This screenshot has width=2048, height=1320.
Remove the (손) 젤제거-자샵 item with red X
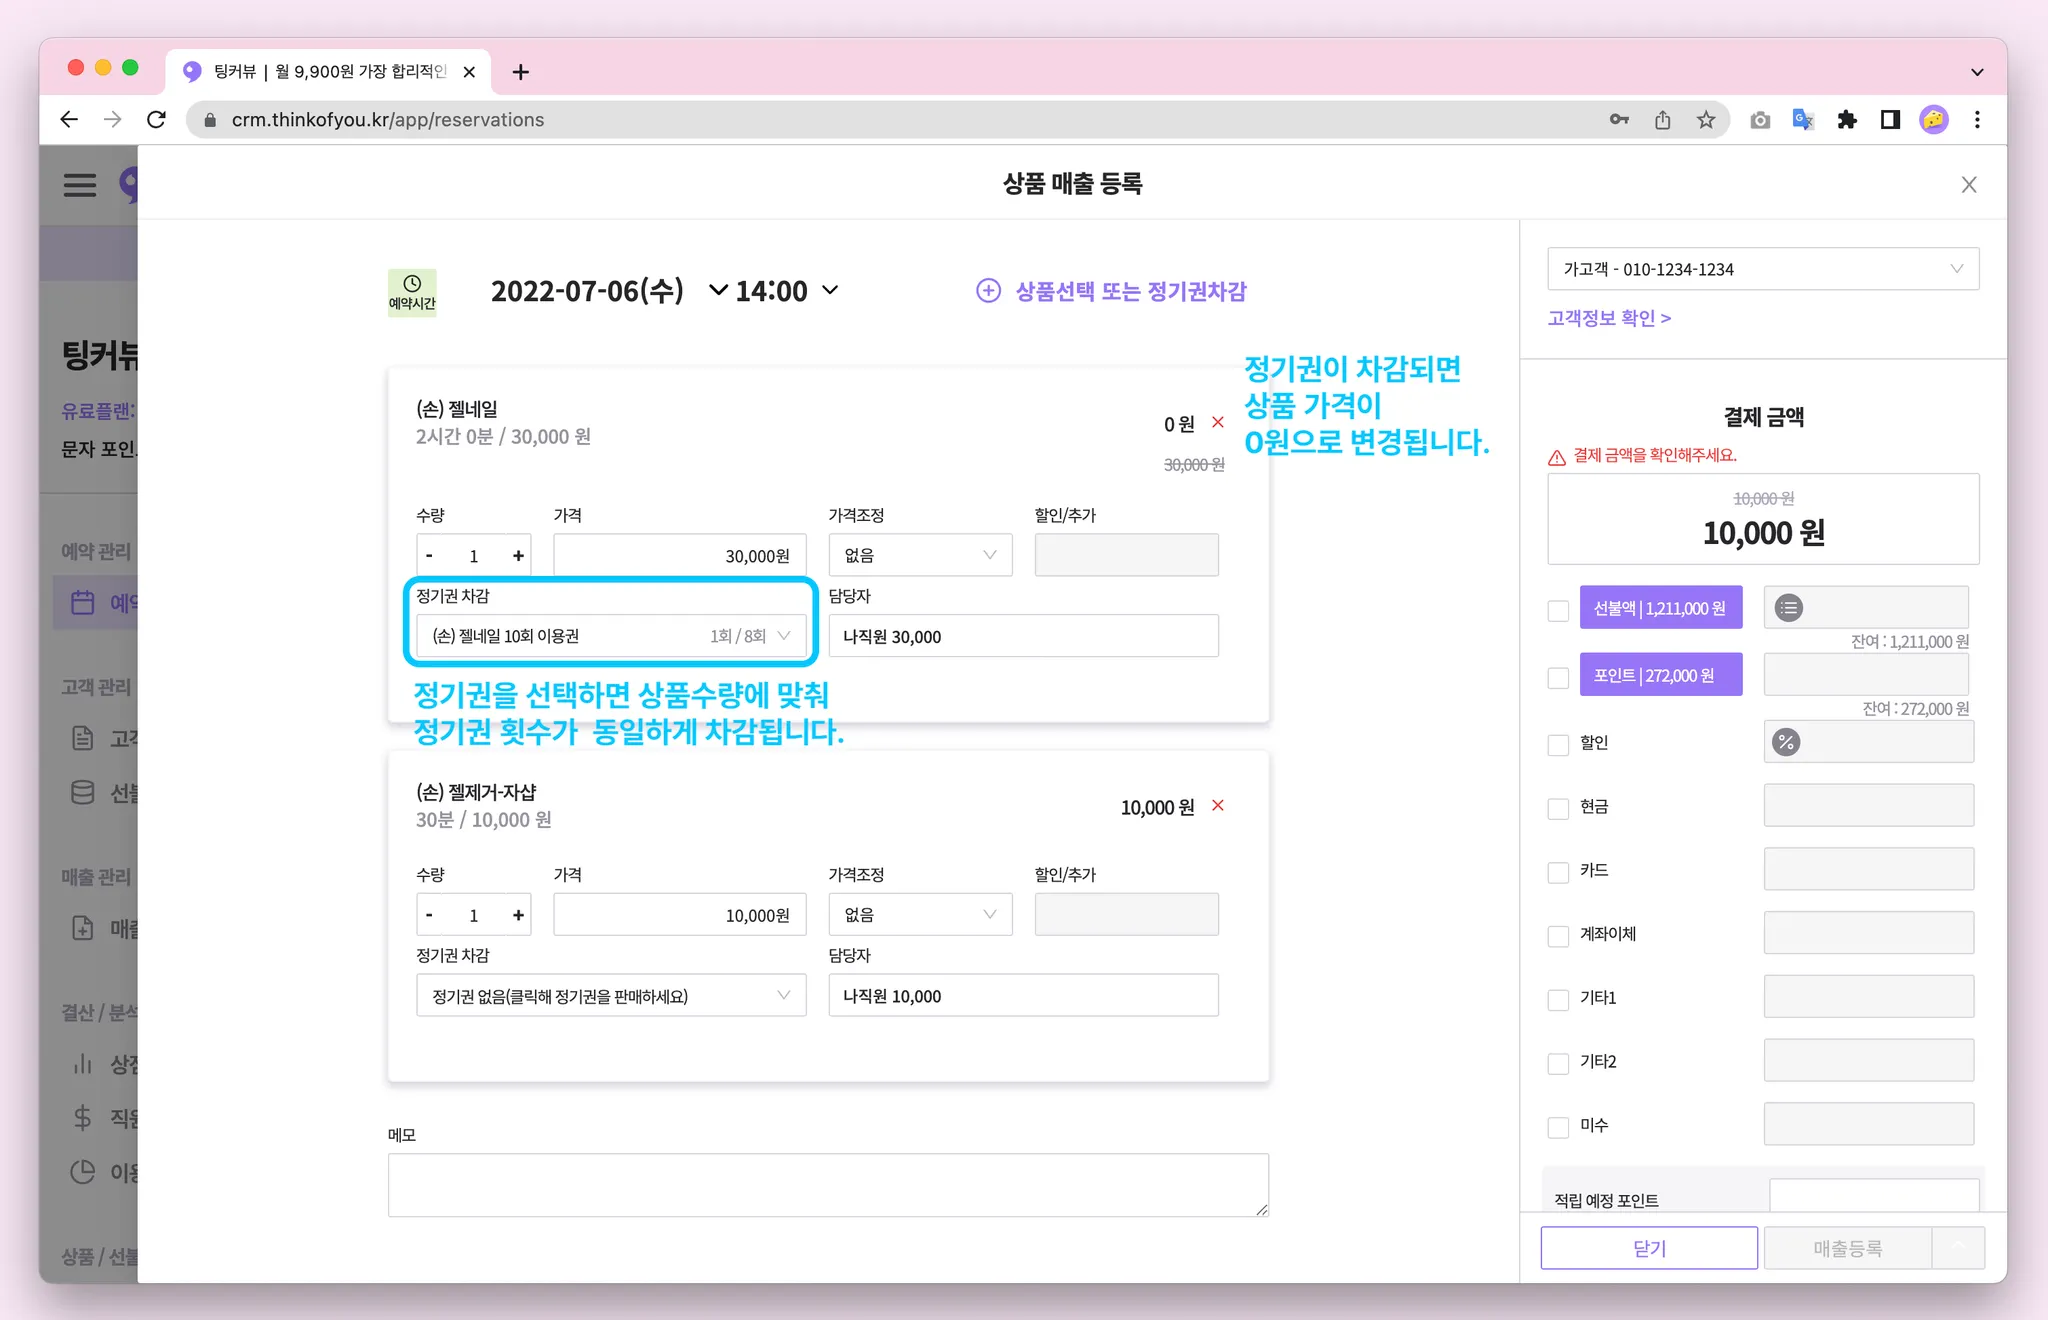click(x=1218, y=806)
